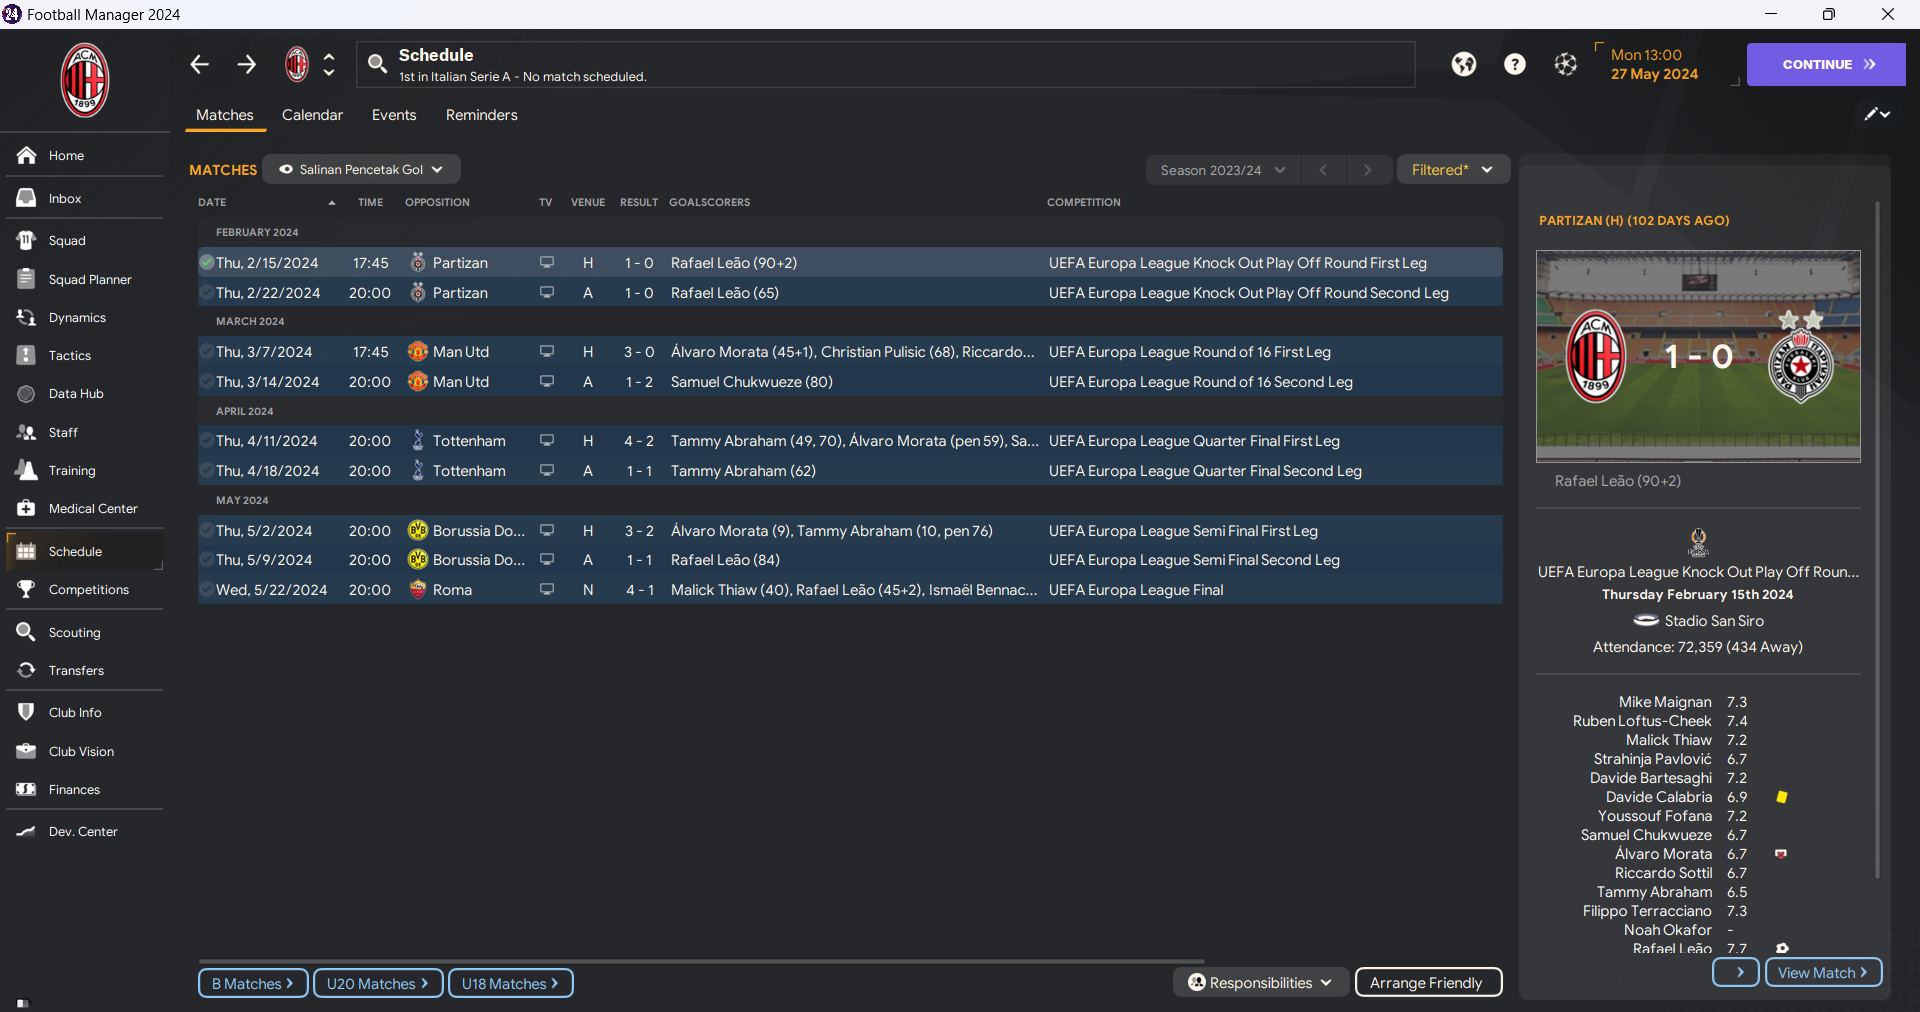Click the TV icon for the Roma match
The height and width of the screenshot is (1012, 1920).
547,590
